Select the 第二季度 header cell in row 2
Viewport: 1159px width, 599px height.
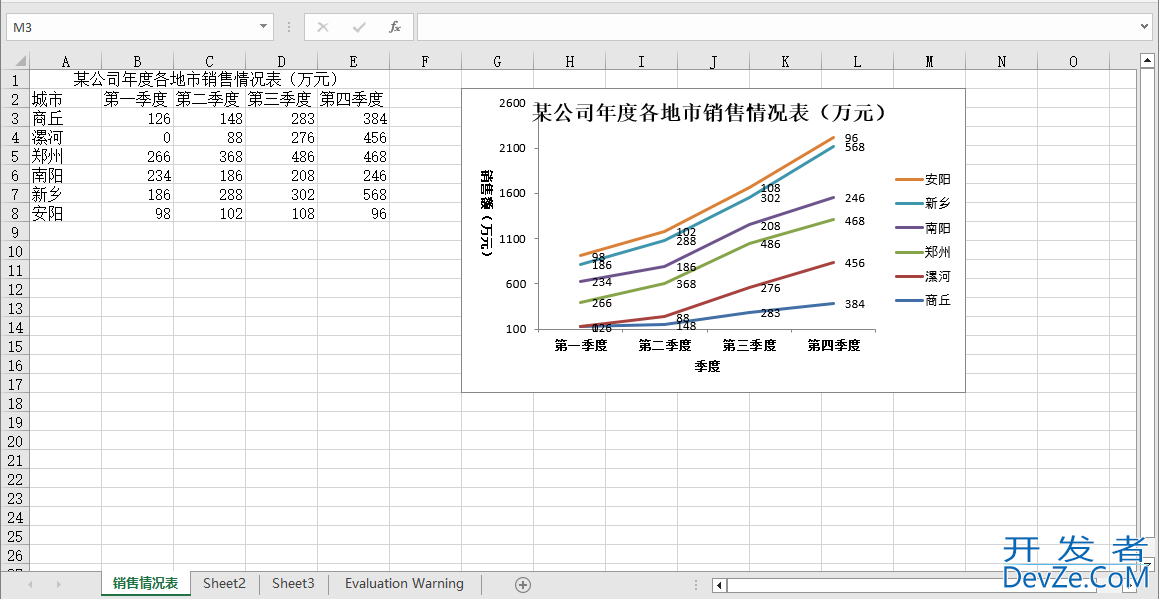click(x=209, y=98)
